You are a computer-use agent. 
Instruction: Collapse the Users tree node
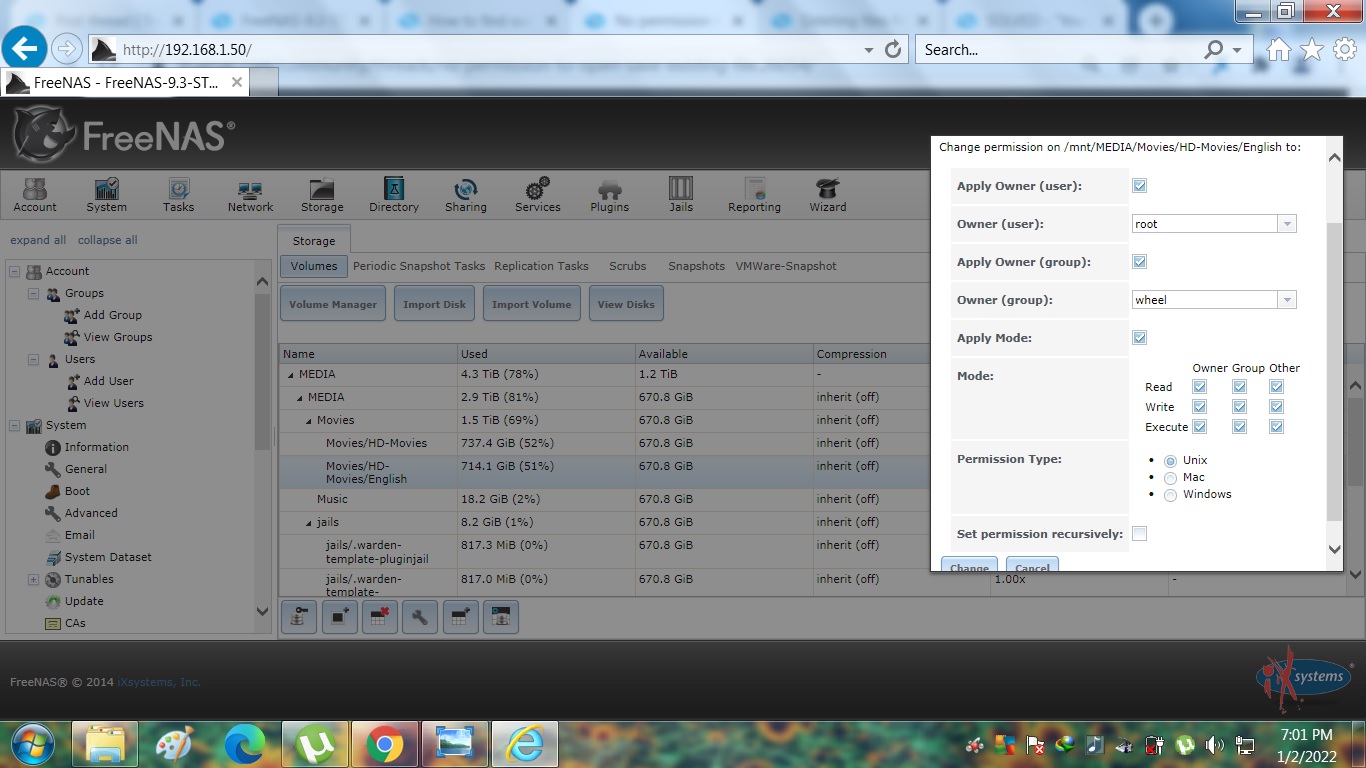[33, 360]
